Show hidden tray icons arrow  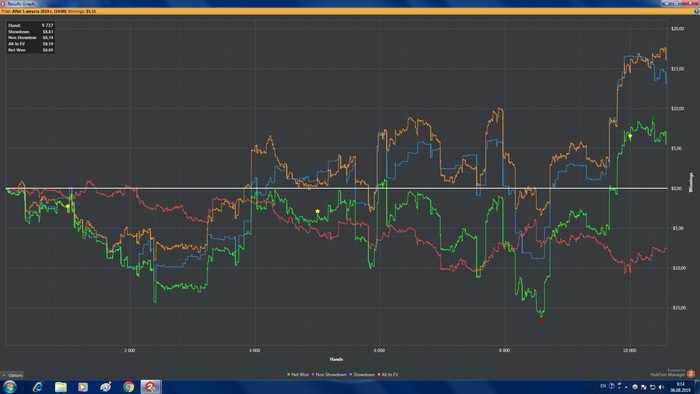(x=626, y=387)
